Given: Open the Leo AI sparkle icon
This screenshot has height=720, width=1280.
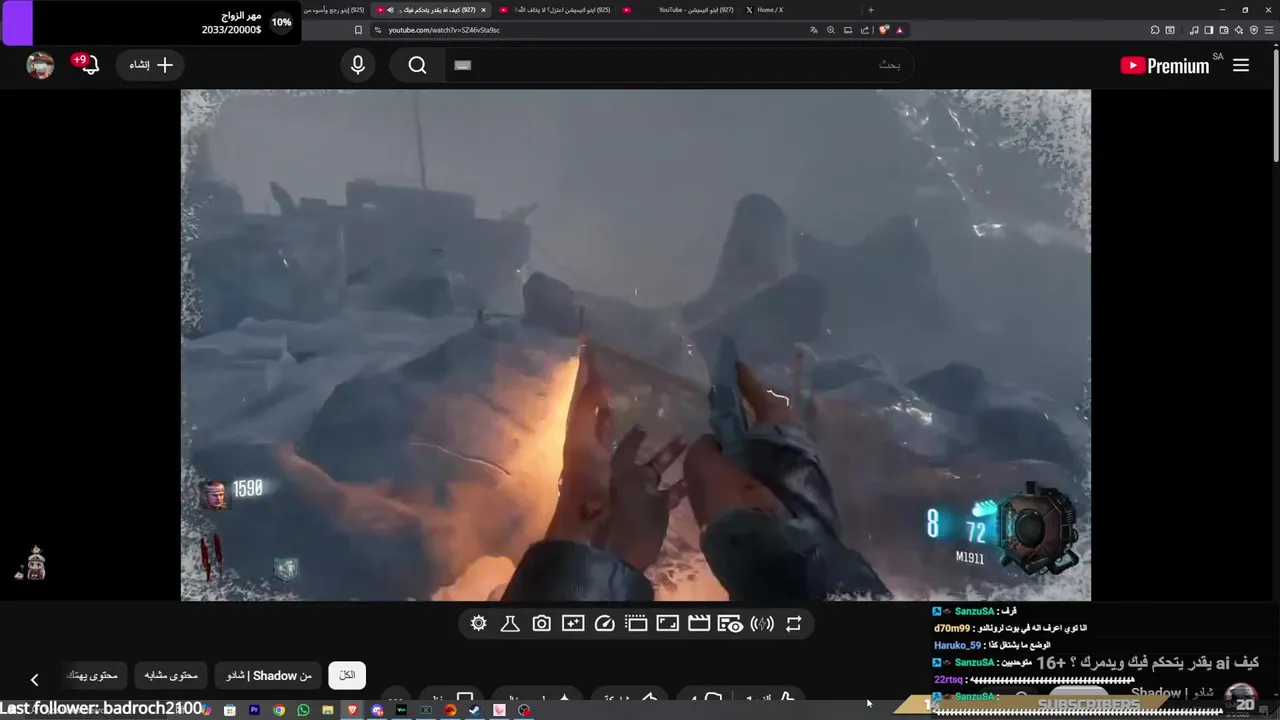Looking at the screenshot, I should point(1239,30).
